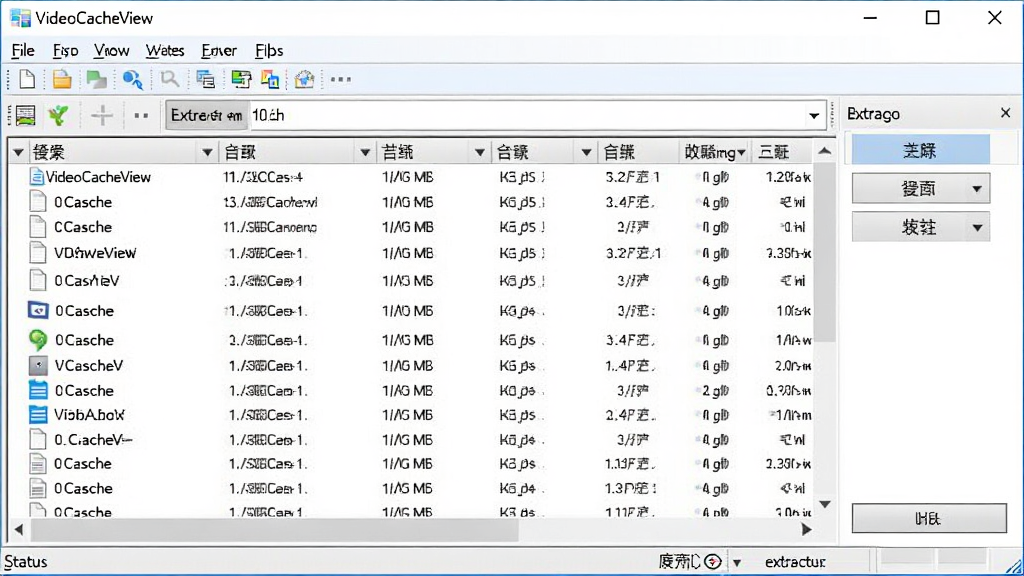The width and height of the screenshot is (1024, 576).
Task: Open the Fisp menu
Action: (x=65, y=50)
